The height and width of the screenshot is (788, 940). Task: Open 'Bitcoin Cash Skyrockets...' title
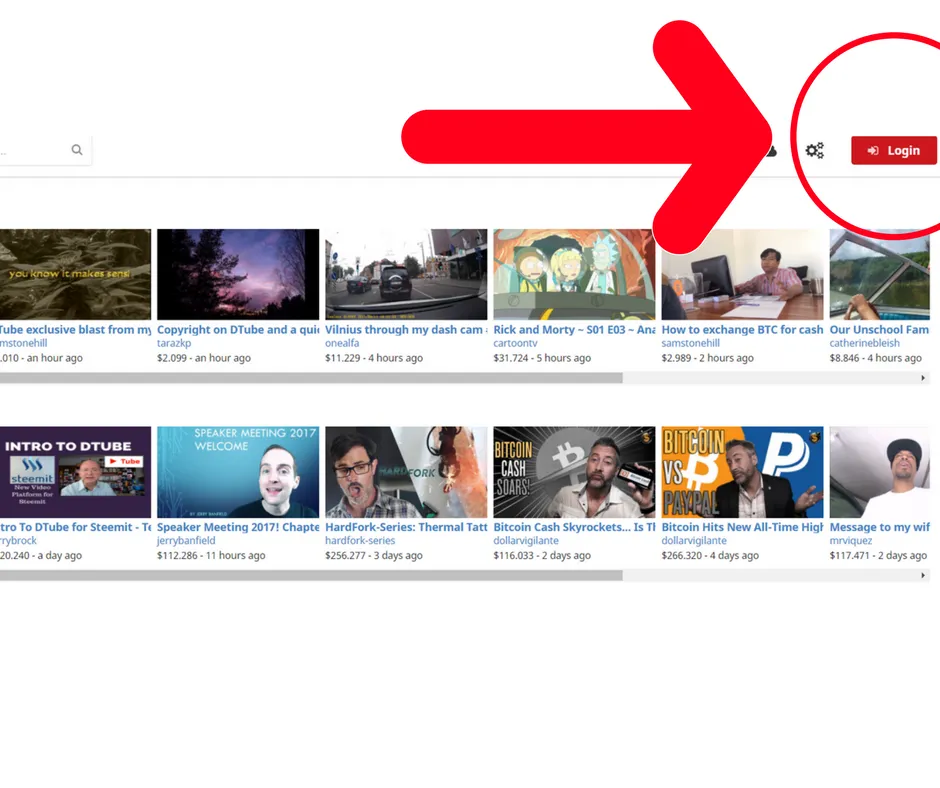[x=574, y=527]
